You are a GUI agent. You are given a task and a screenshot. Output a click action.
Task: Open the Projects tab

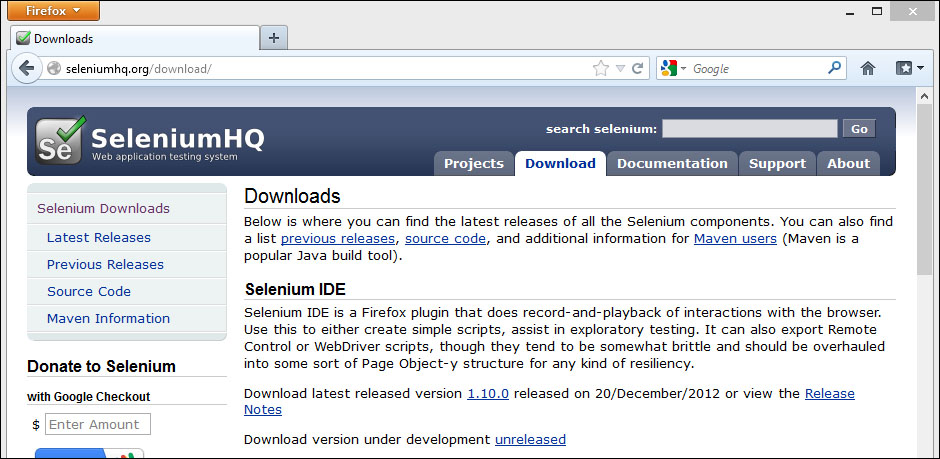click(x=473, y=164)
